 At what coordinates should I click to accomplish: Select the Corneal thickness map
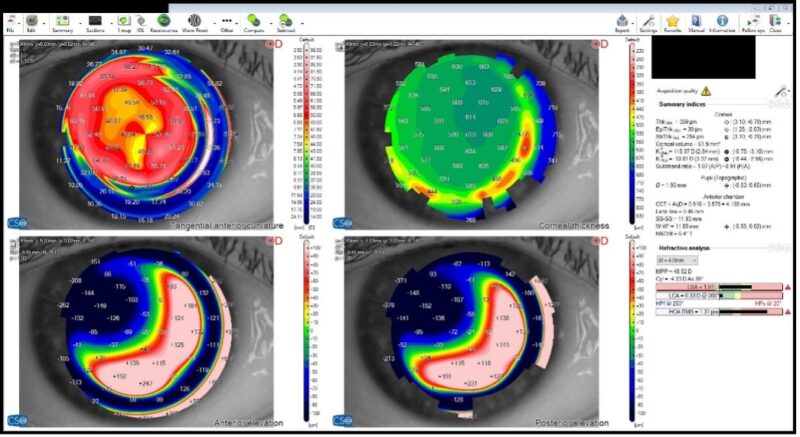(471, 135)
